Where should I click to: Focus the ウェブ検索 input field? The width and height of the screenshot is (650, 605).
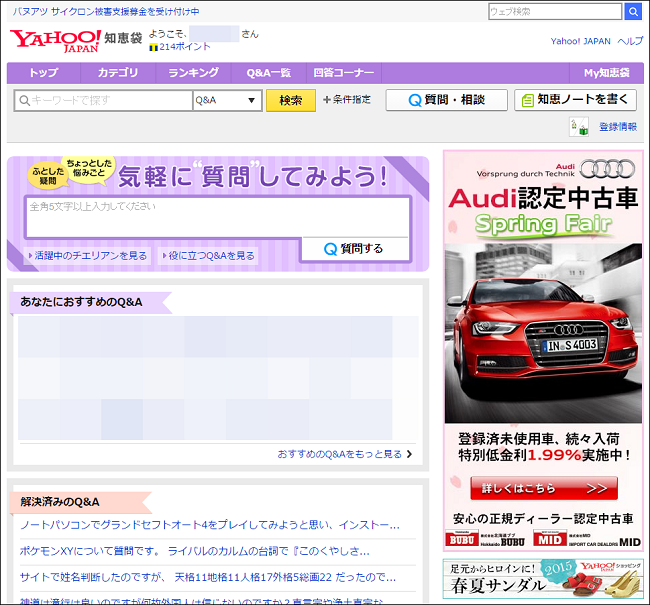[x=555, y=12]
